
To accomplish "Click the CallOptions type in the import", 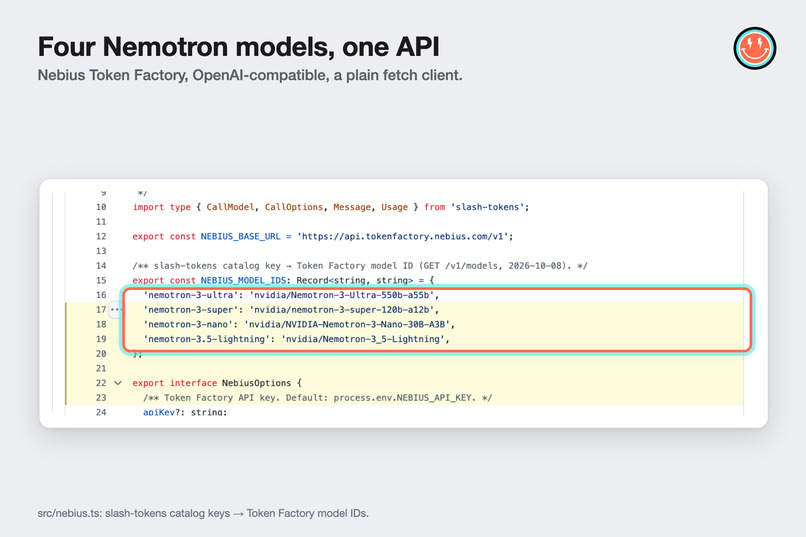I will click(294, 207).
